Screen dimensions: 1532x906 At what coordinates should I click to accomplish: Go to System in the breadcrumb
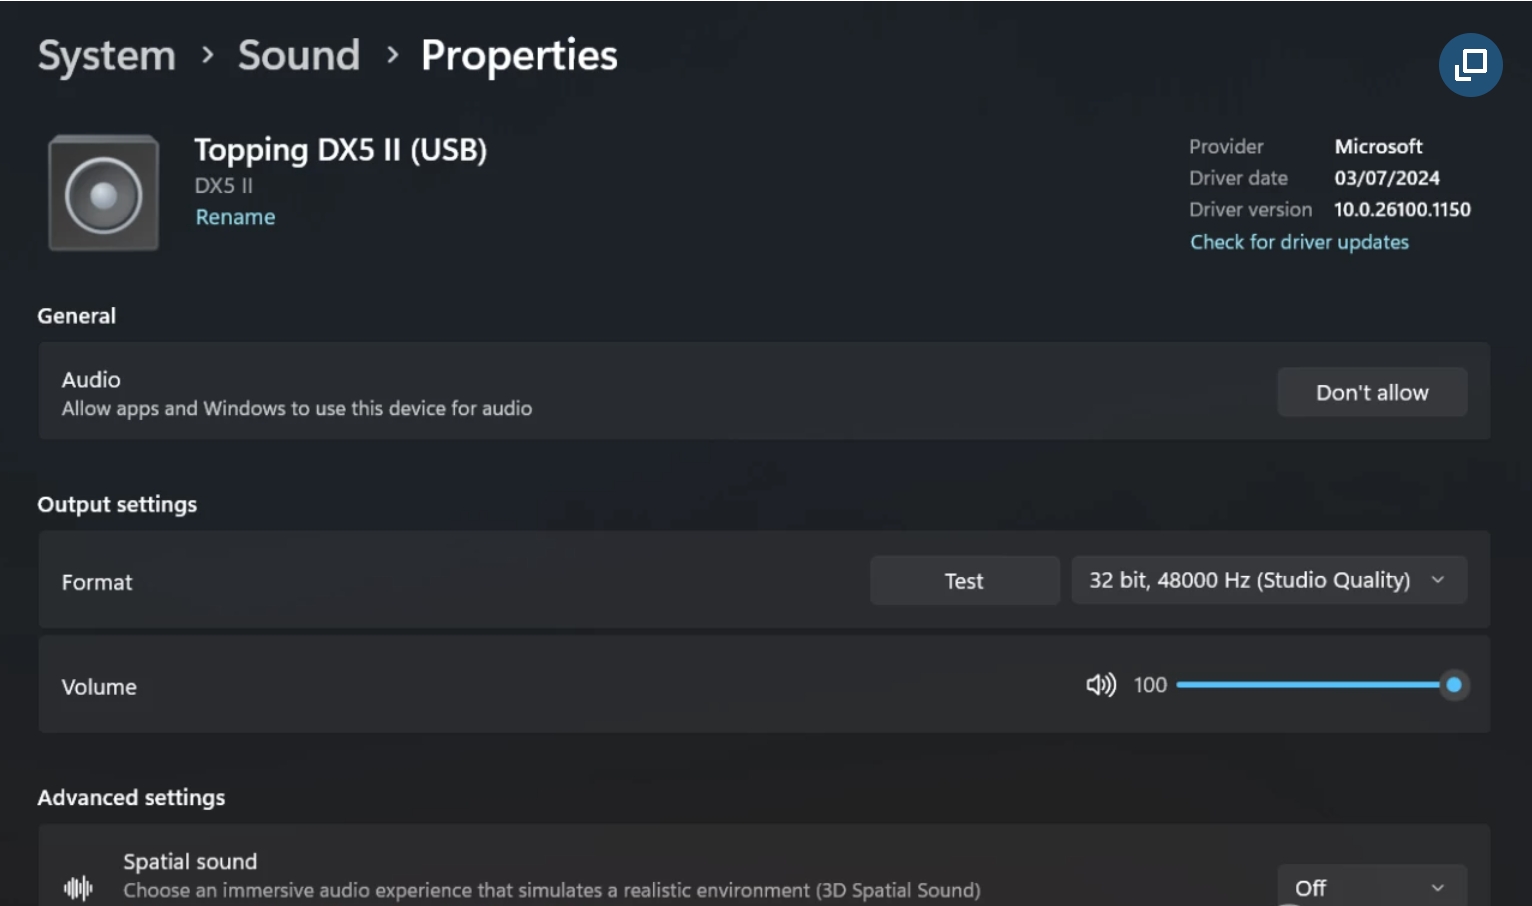106,56
